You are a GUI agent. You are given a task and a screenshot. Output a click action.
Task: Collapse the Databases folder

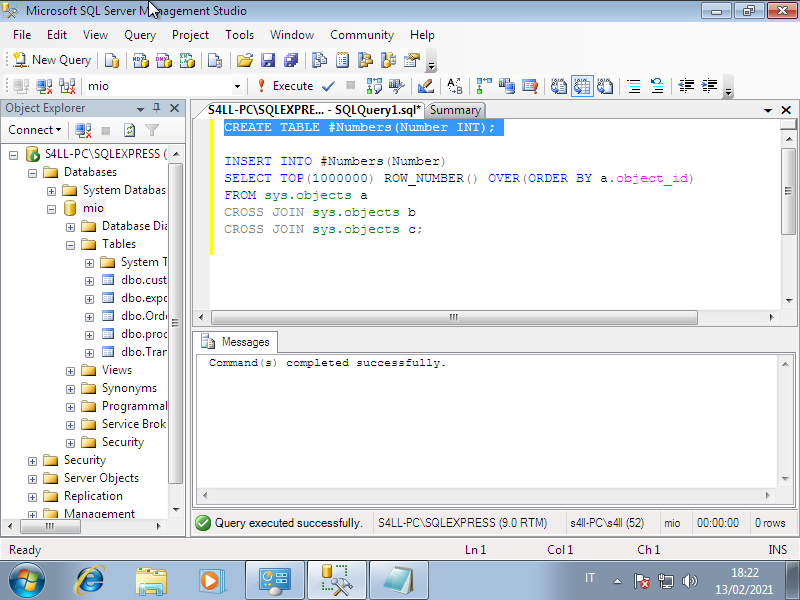point(33,173)
